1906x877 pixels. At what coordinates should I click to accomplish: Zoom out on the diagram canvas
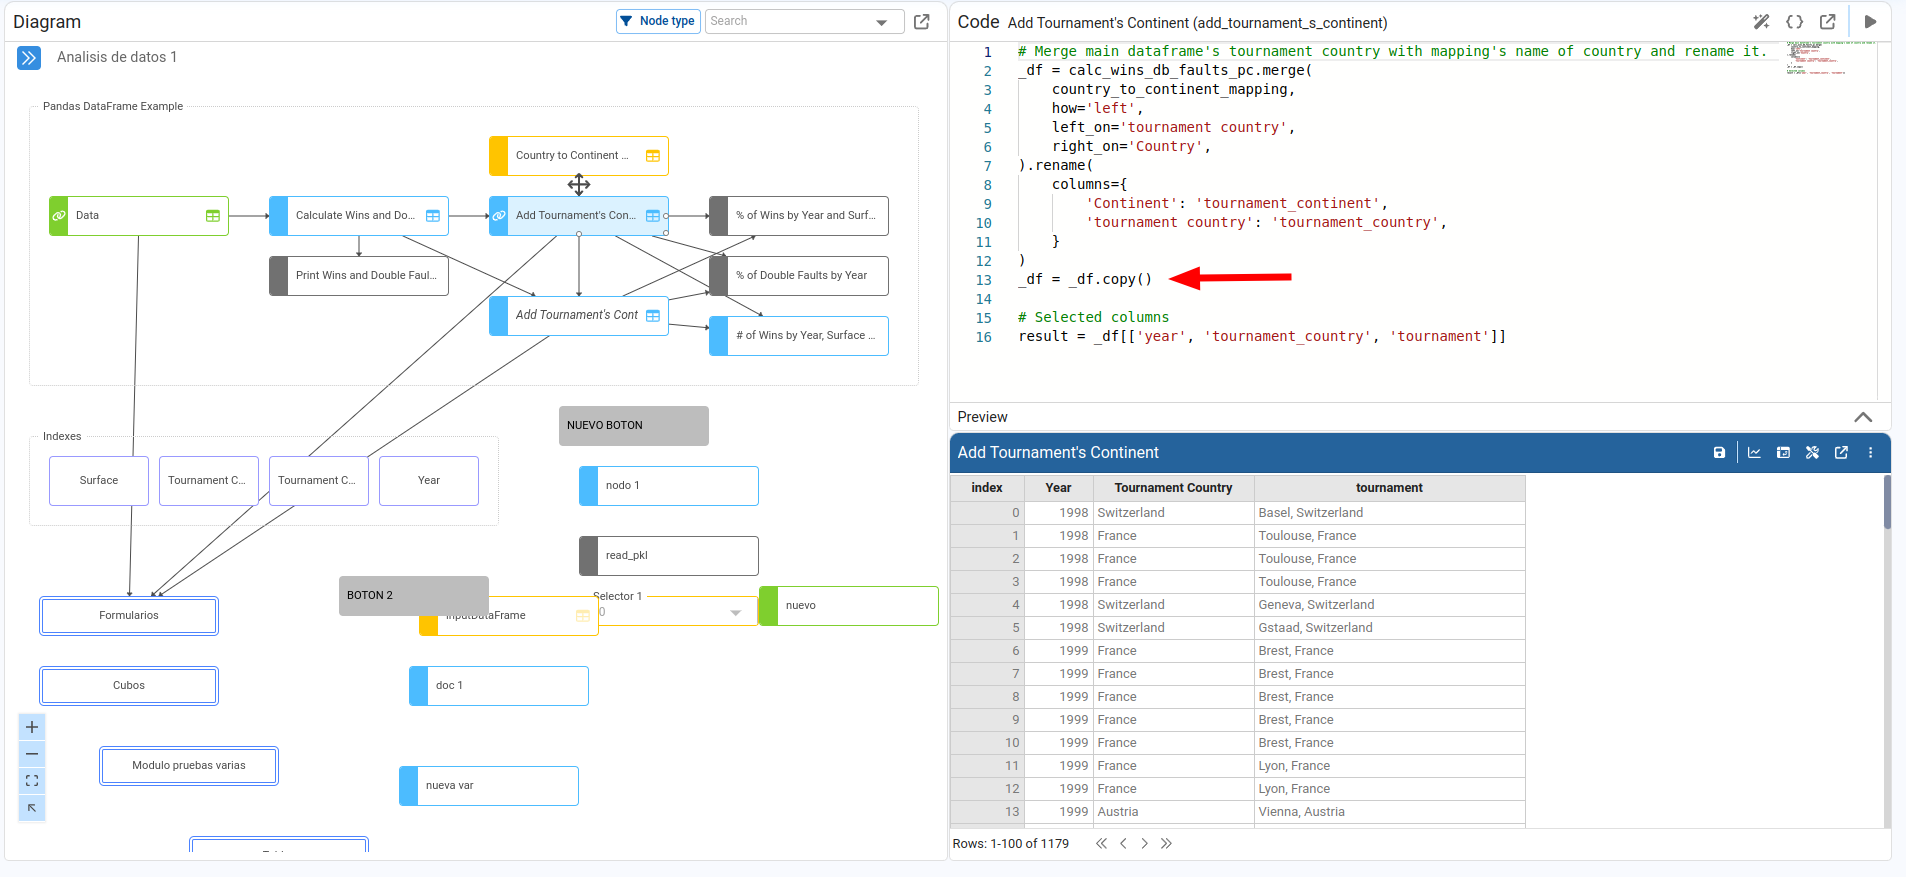(32, 754)
